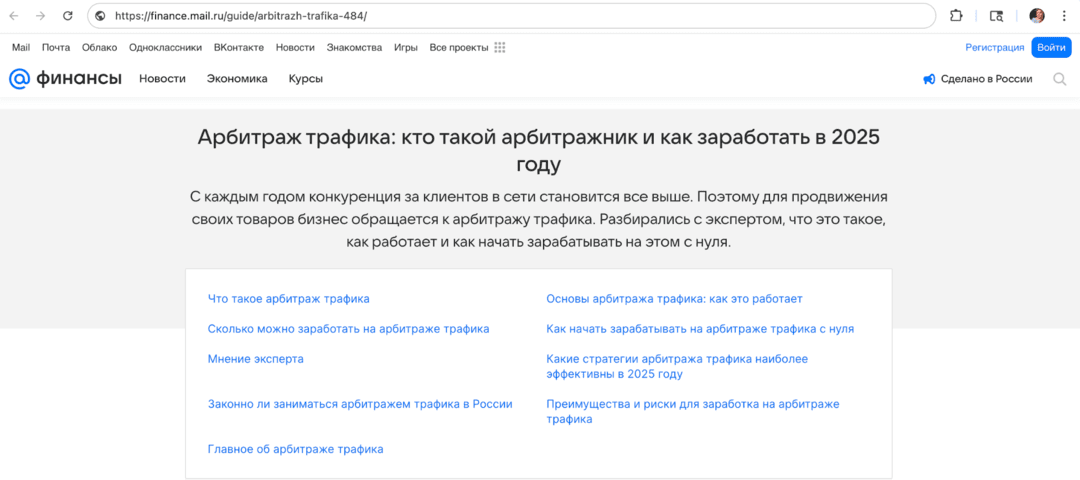The height and width of the screenshot is (480, 1080).
Task: Jump to Основы арбитража трафика: как это работает
Action: point(674,299)
